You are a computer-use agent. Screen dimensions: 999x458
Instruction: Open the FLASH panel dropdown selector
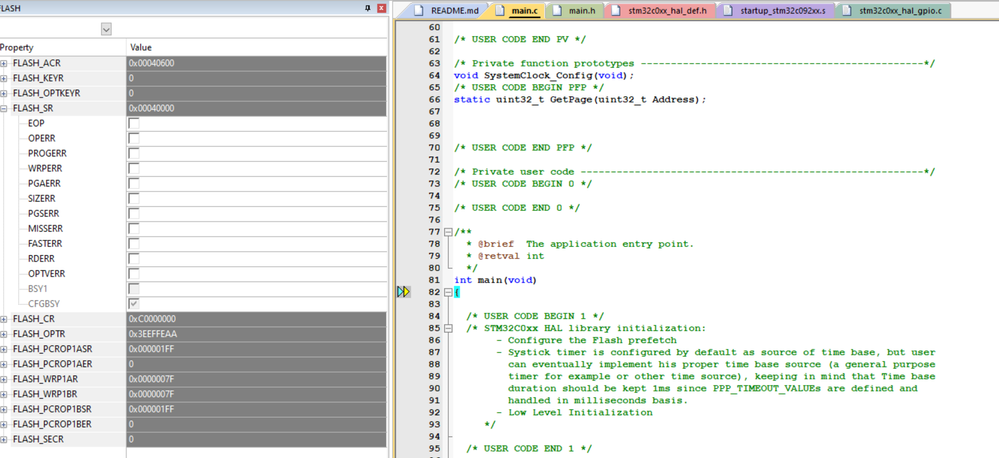tap(106, 29)
